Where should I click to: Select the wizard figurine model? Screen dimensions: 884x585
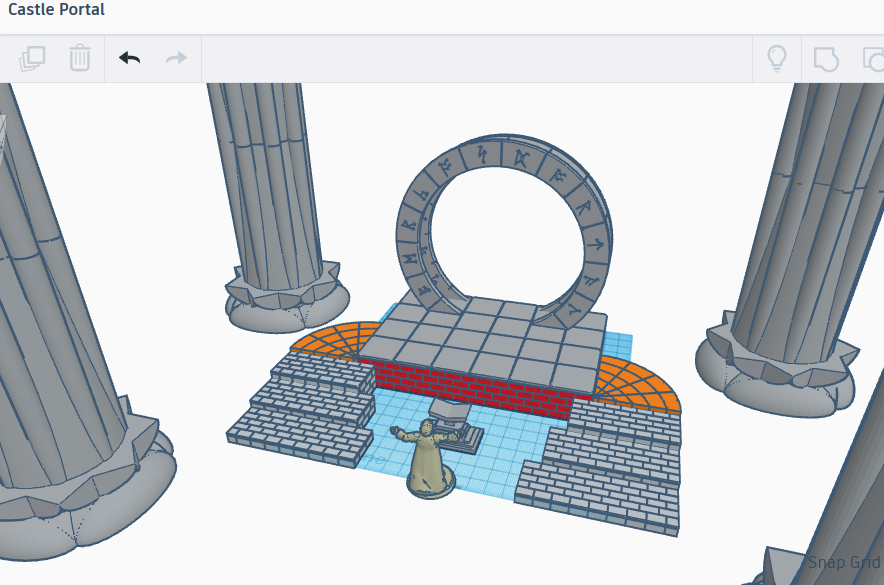click(x=427, y=459)
